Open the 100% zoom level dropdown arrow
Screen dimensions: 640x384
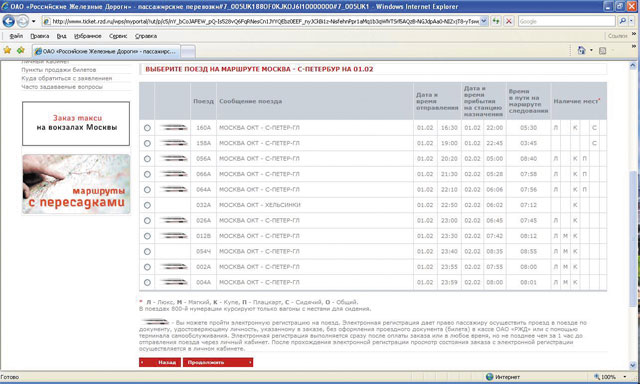(624, 377)
